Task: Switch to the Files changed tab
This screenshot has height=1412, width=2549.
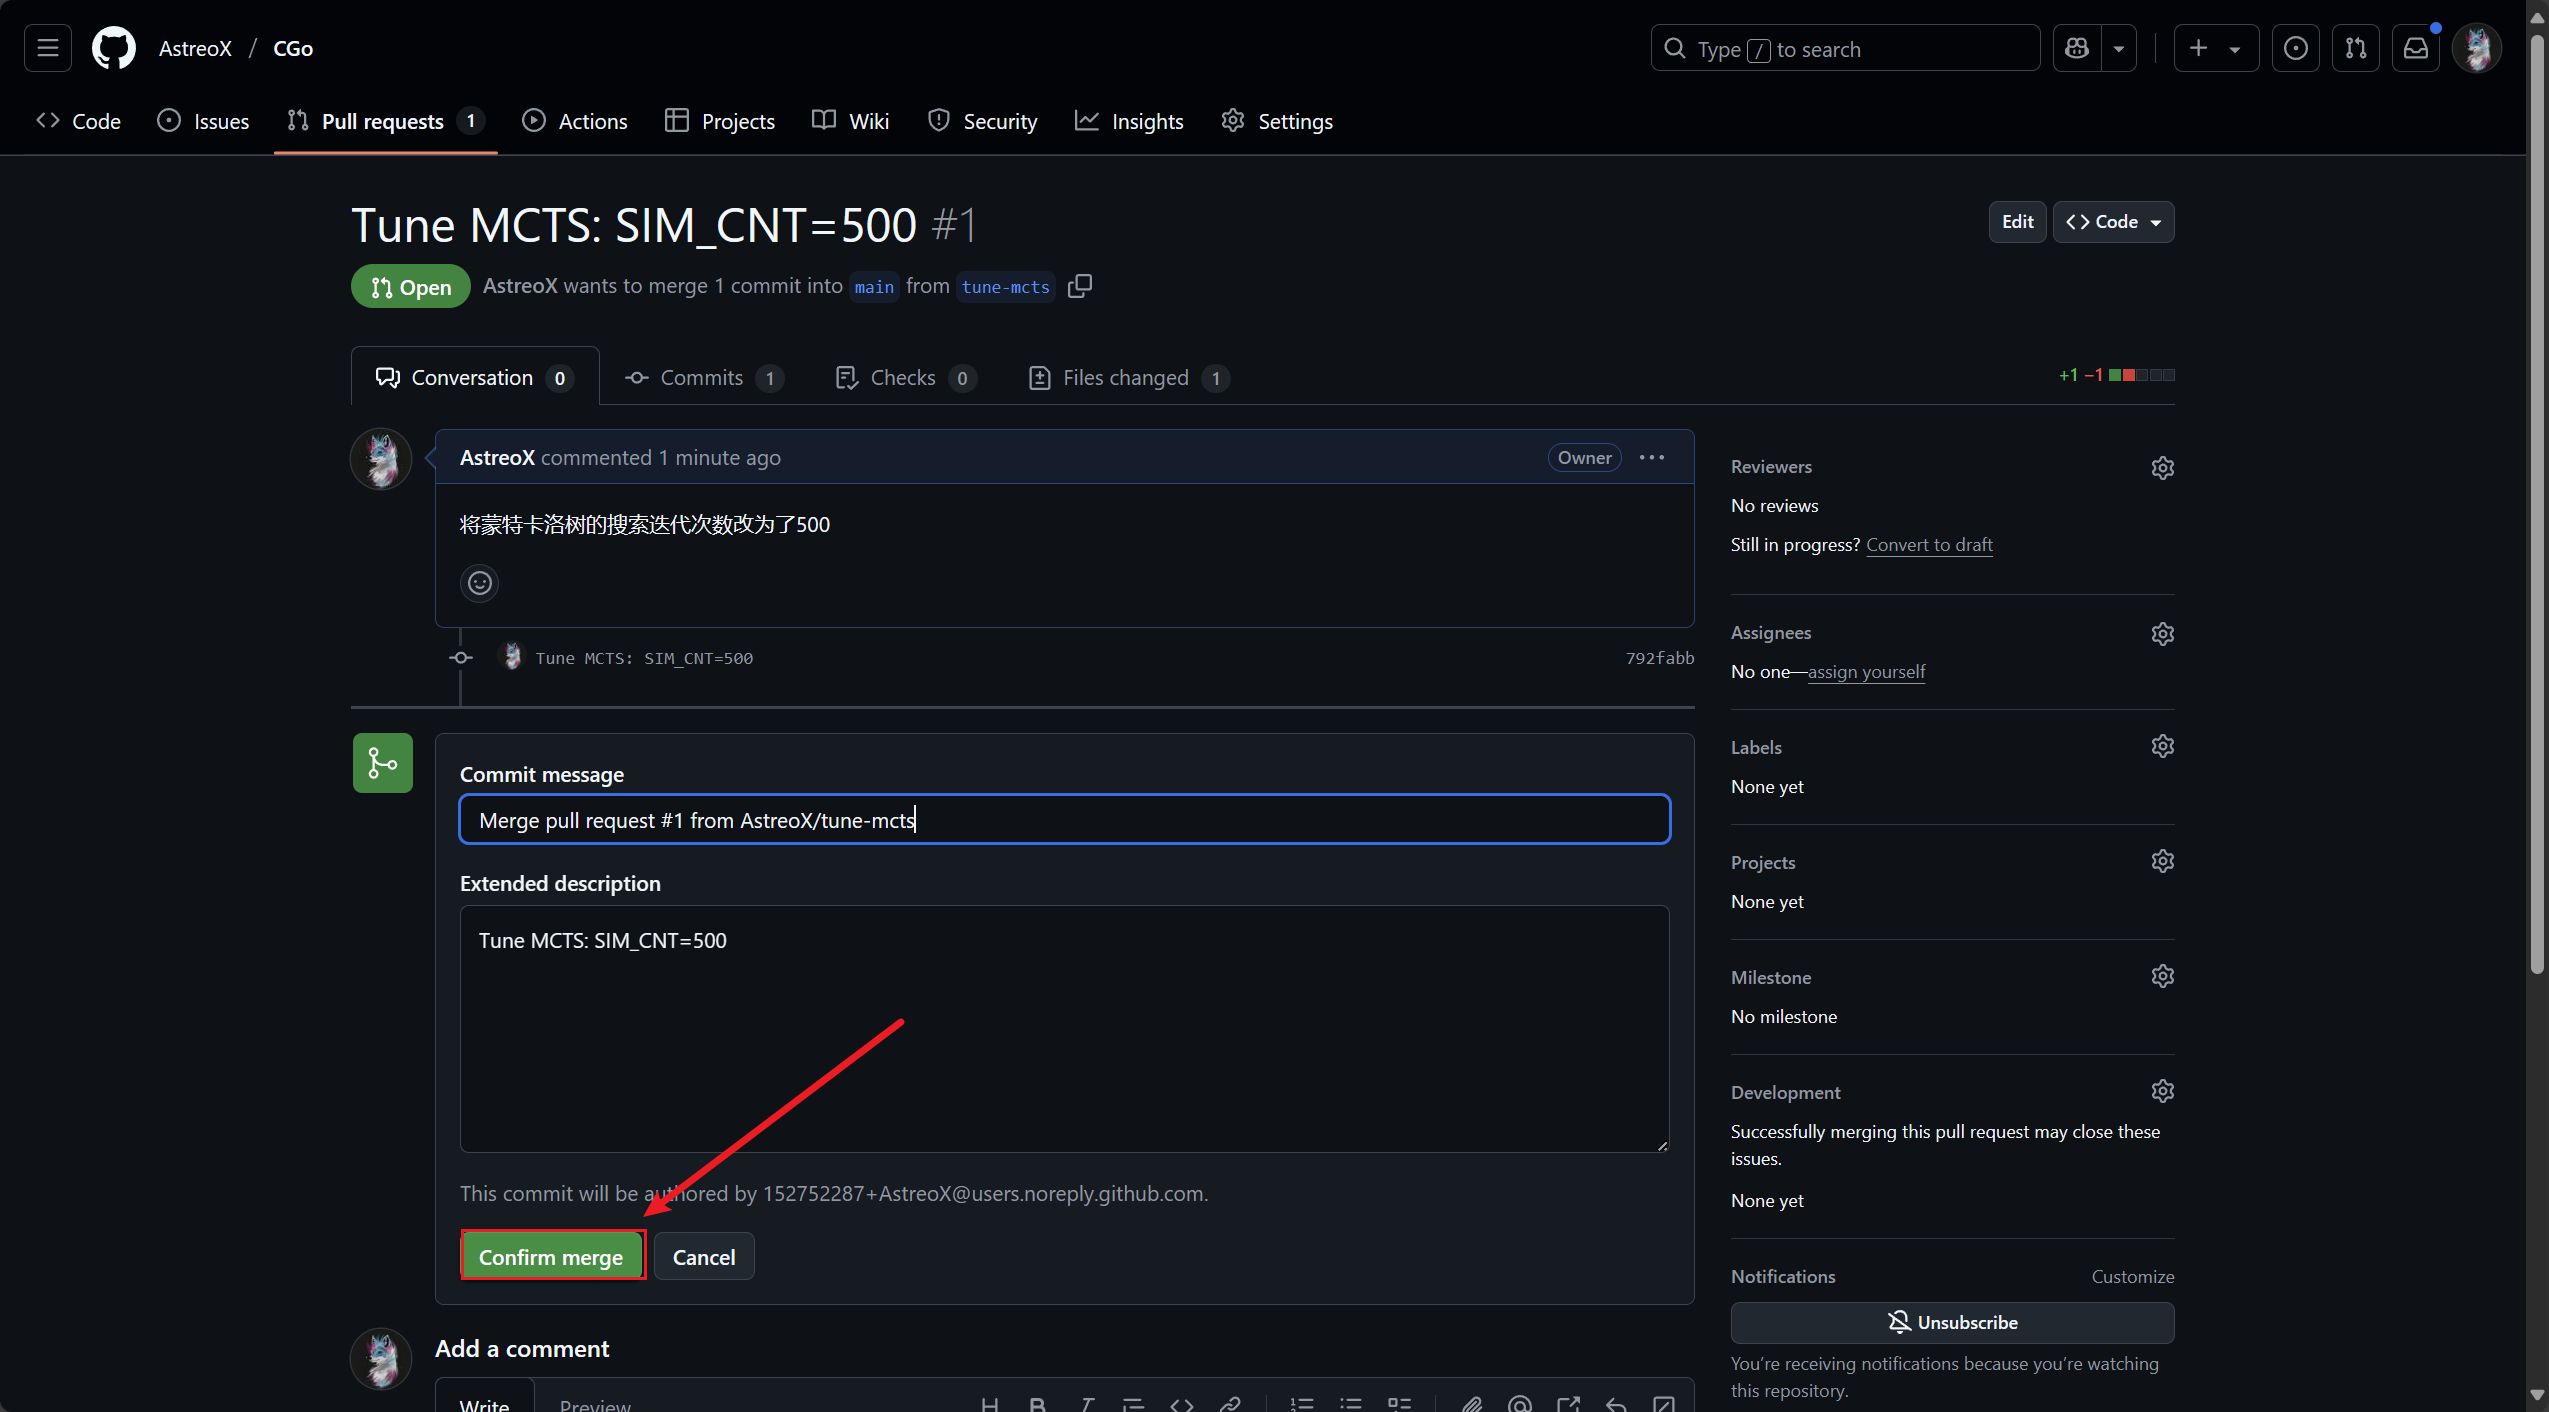Action: click(x=1128, y=377)
